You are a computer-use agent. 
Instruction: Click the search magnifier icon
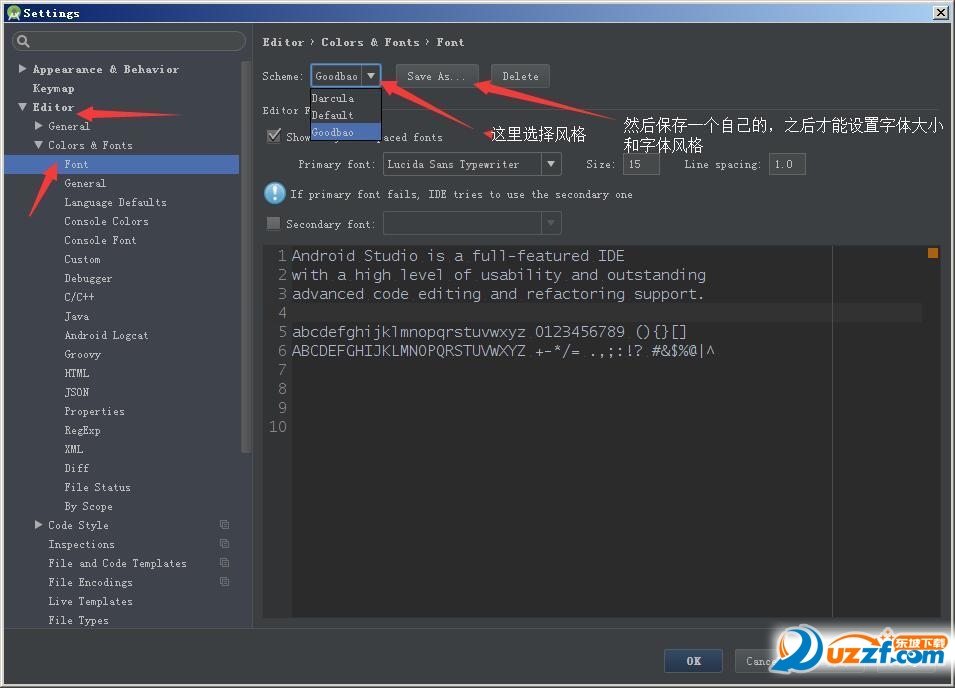[x=23, y=41]
